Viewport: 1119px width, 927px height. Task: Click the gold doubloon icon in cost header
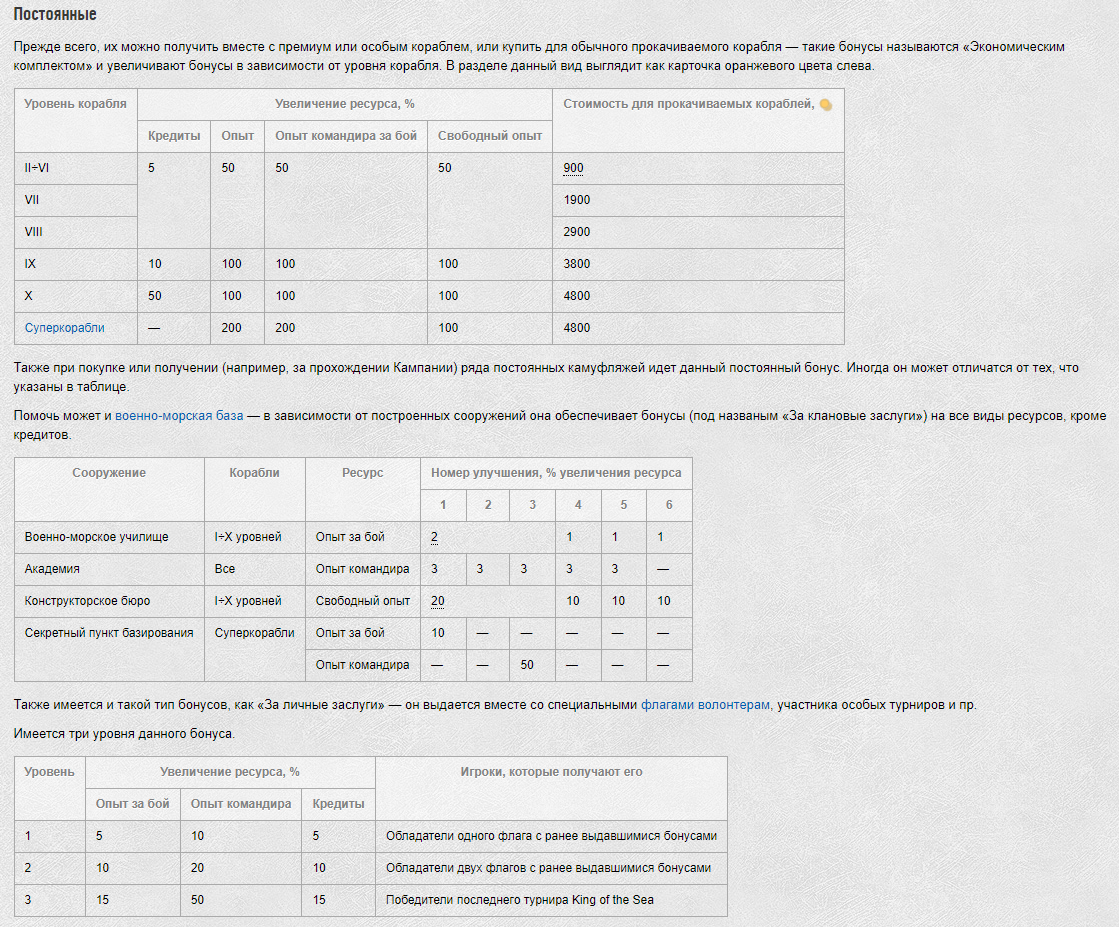tap(825, 104)
